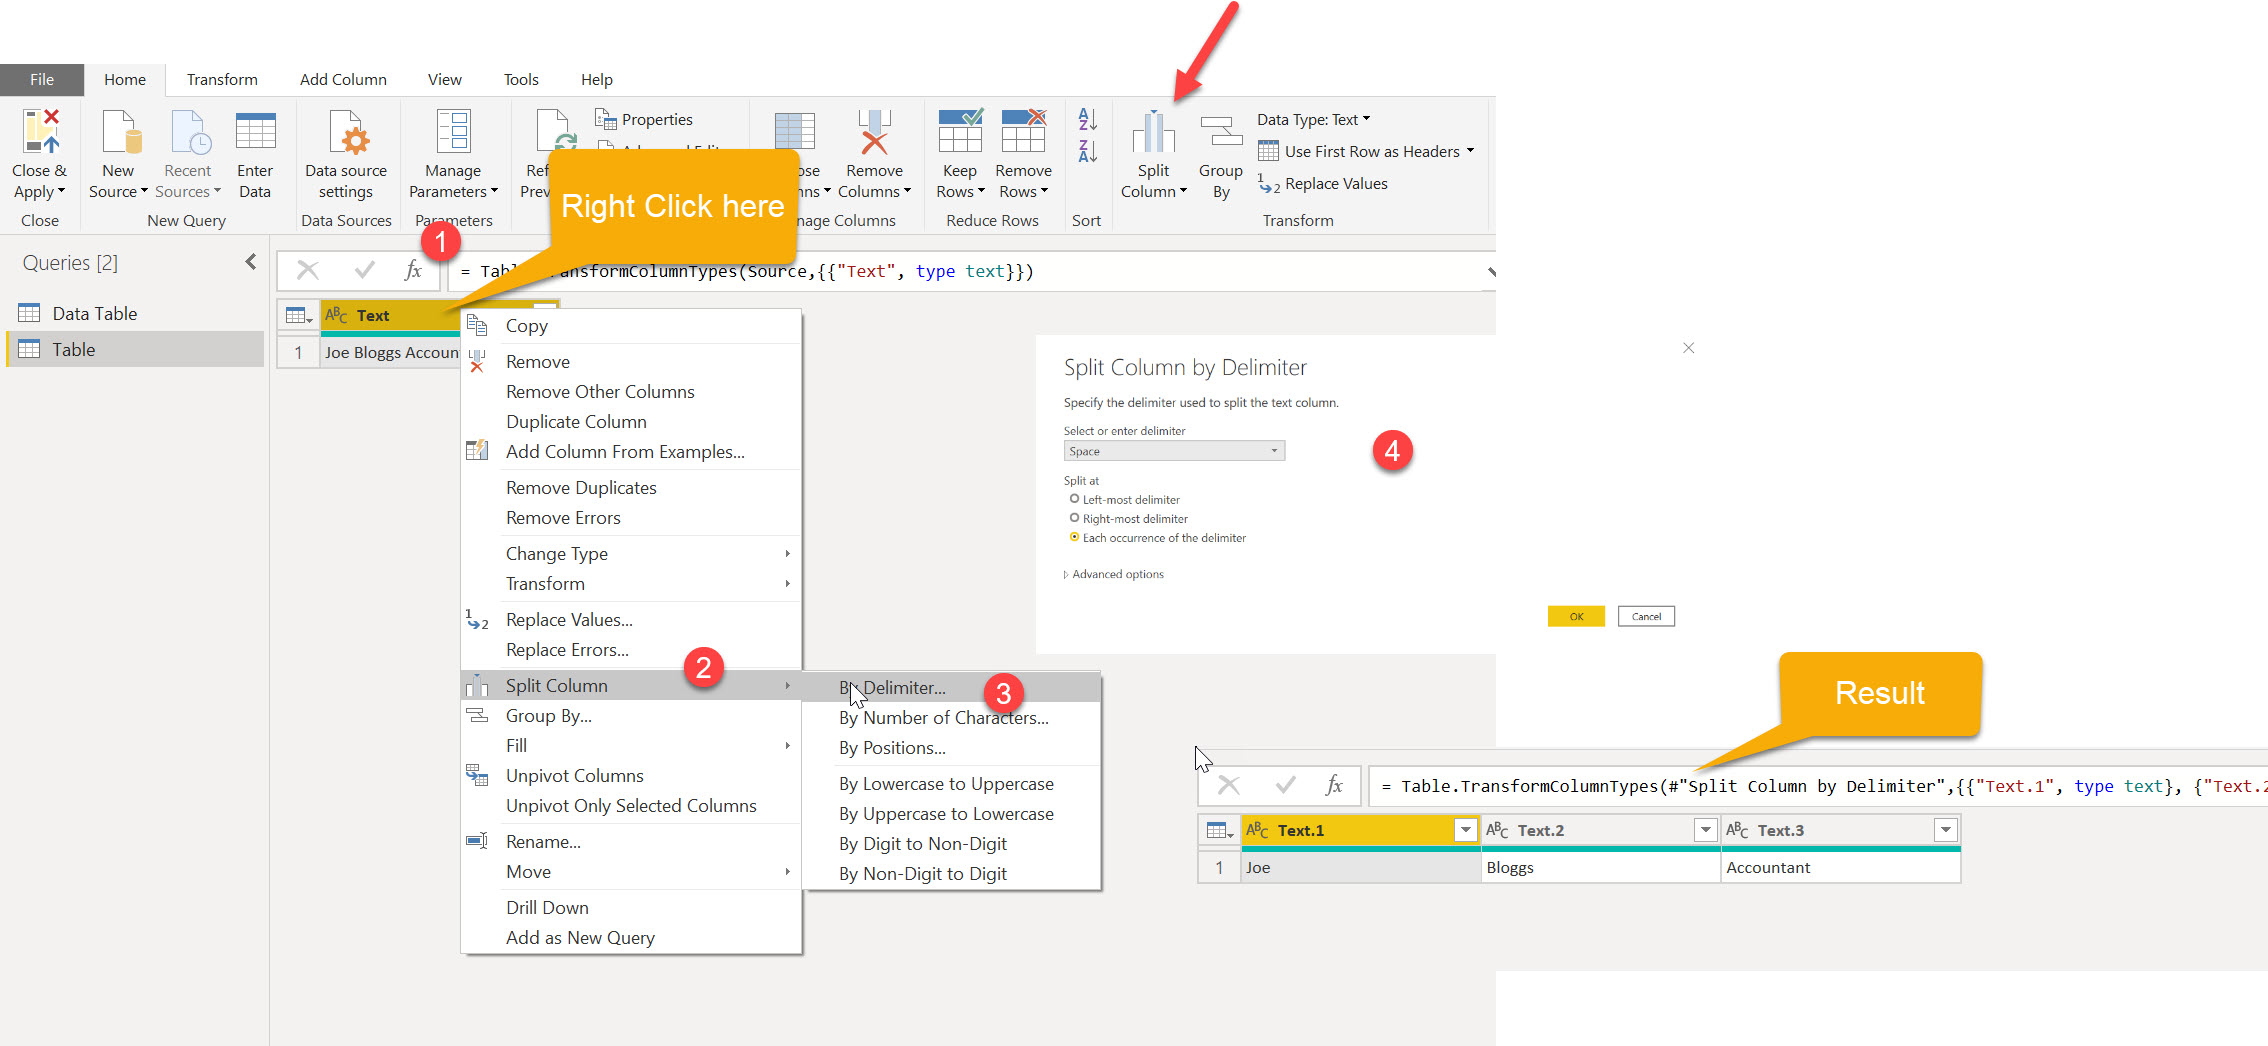
Task: Select the Data Table query
Action: pos(135,314)
